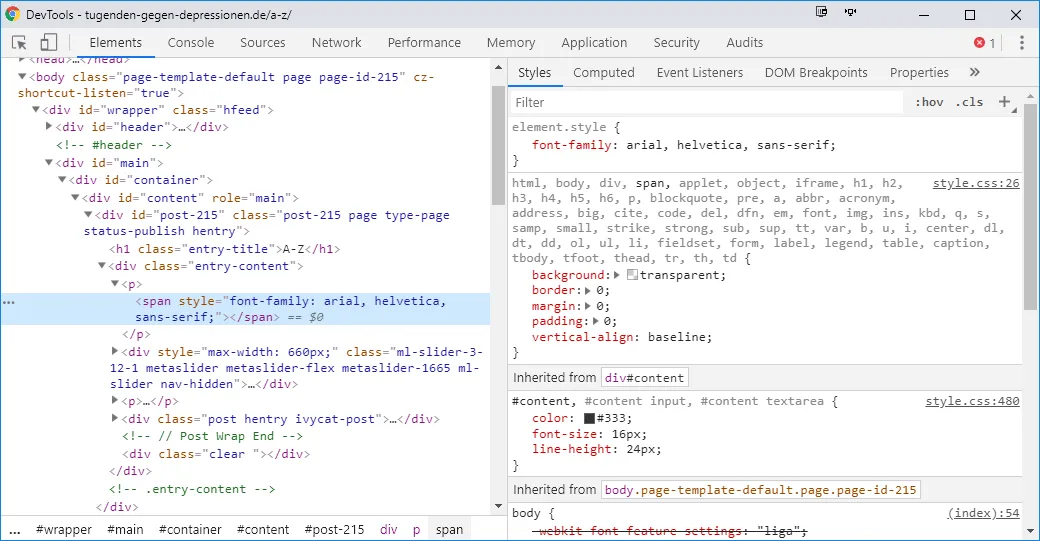
Task: Collapse the div#main node
Action: click(x=48, y=162)
